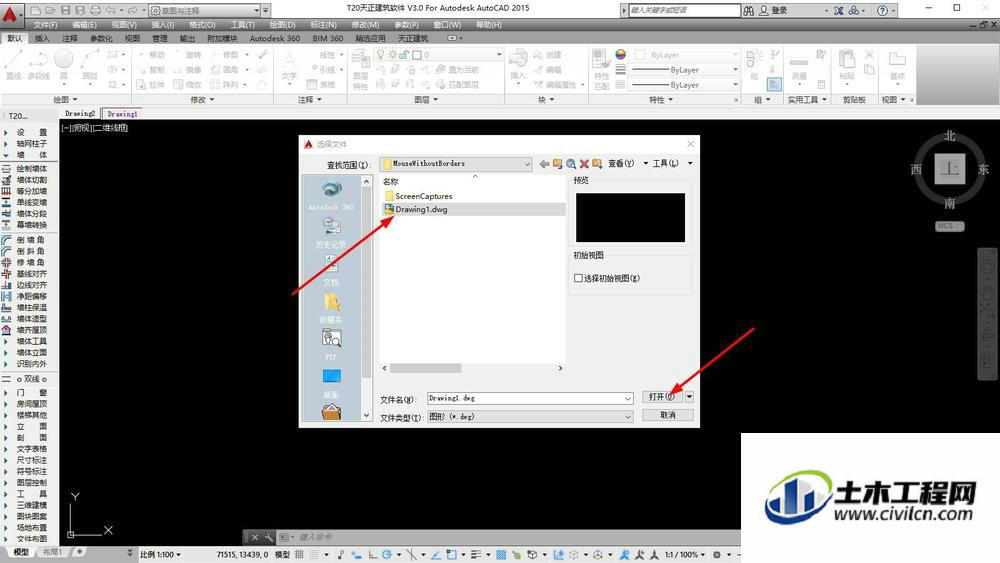This screenshot has width=1000, height=563.
Task: Open the 比例 1:100 scale dropdown
Action: coord(160,555)
